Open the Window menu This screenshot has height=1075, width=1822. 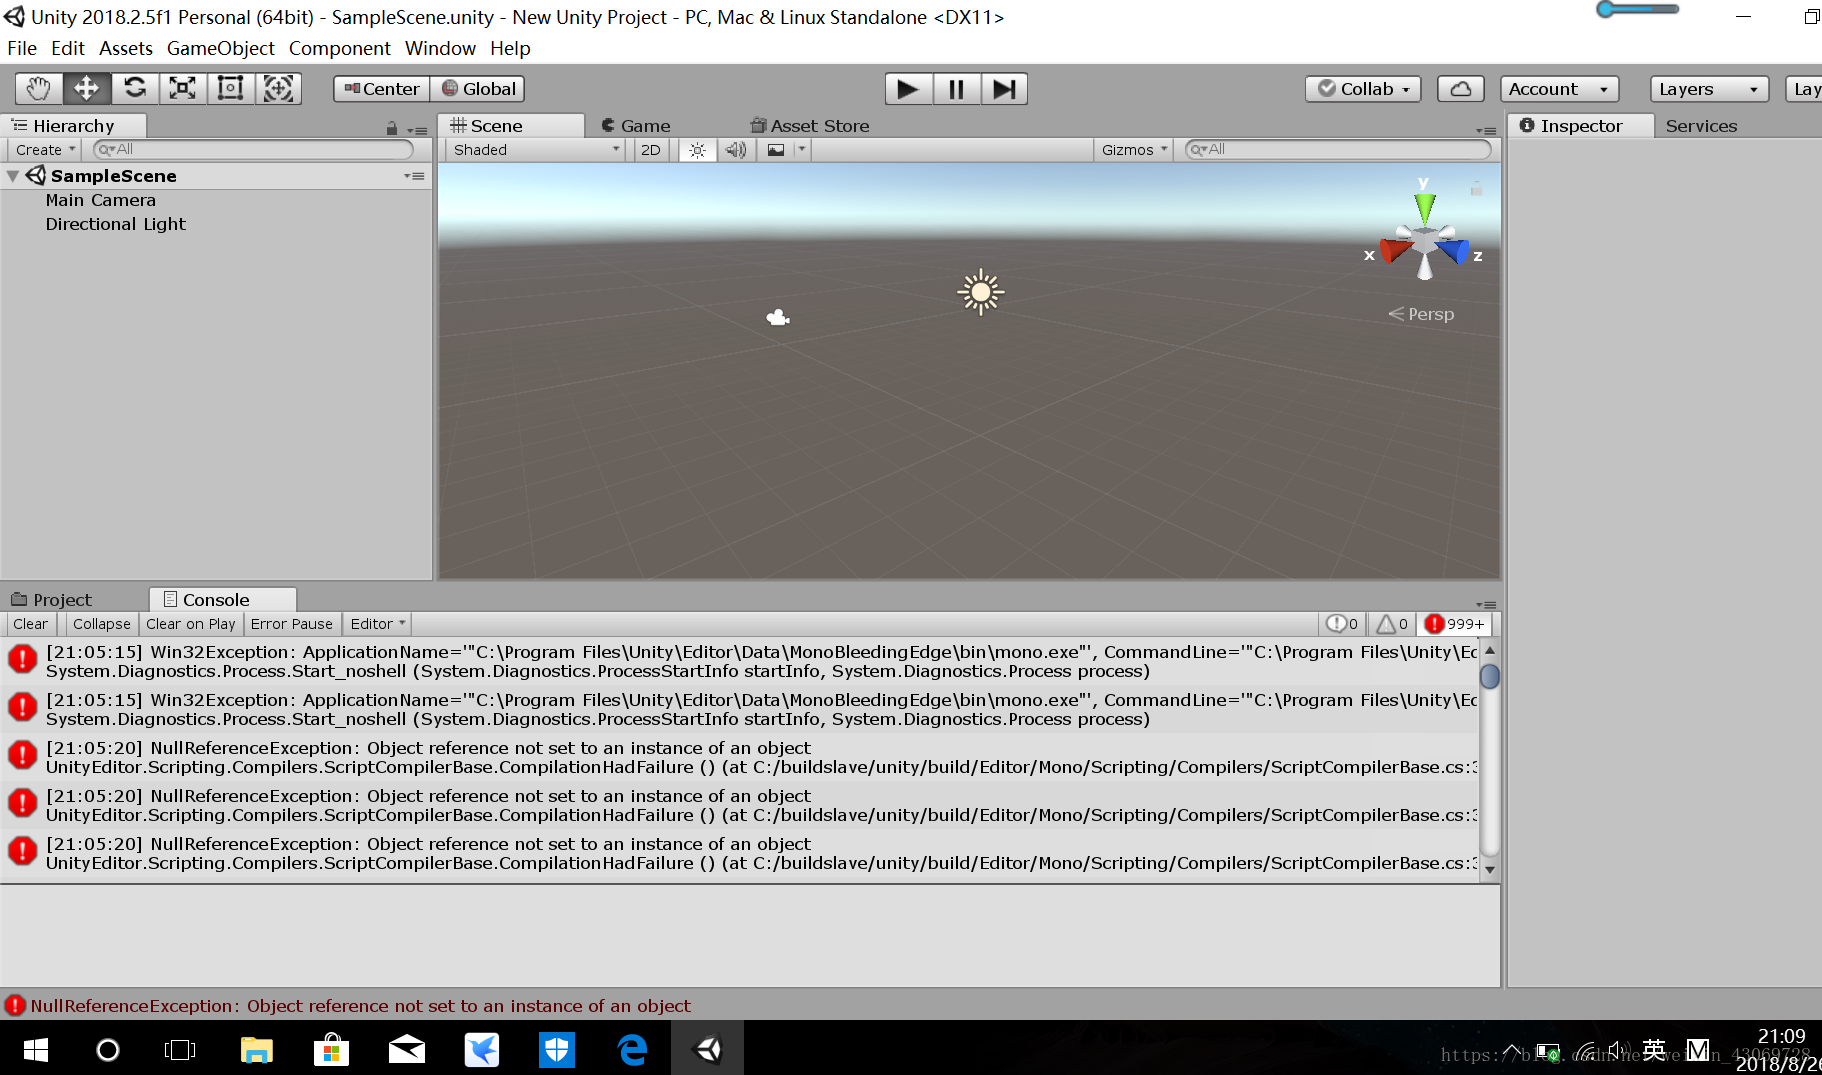[440, 48]
